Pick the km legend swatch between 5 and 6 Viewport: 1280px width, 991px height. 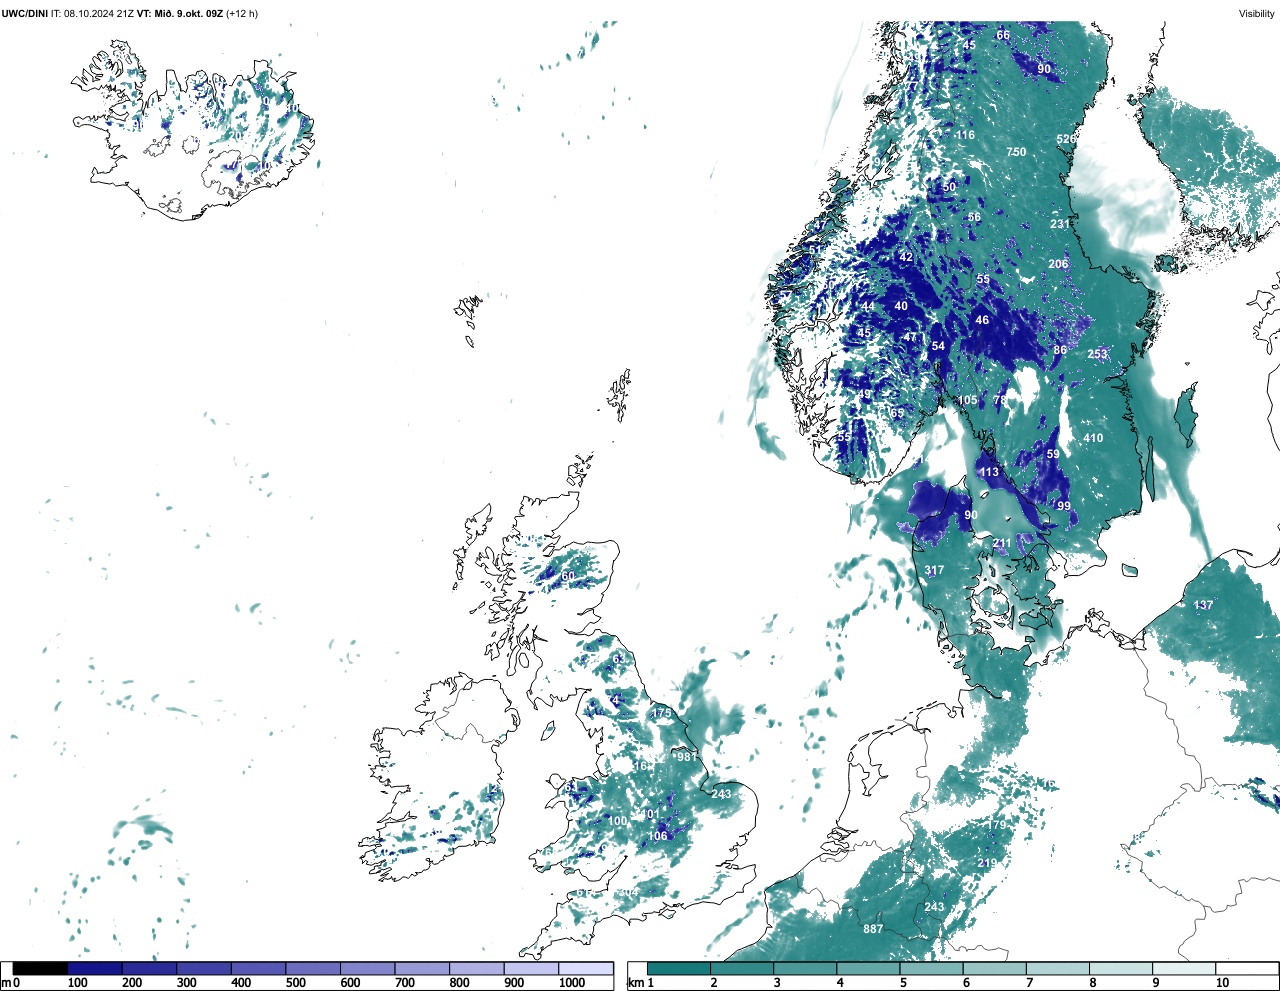(932, 969)
